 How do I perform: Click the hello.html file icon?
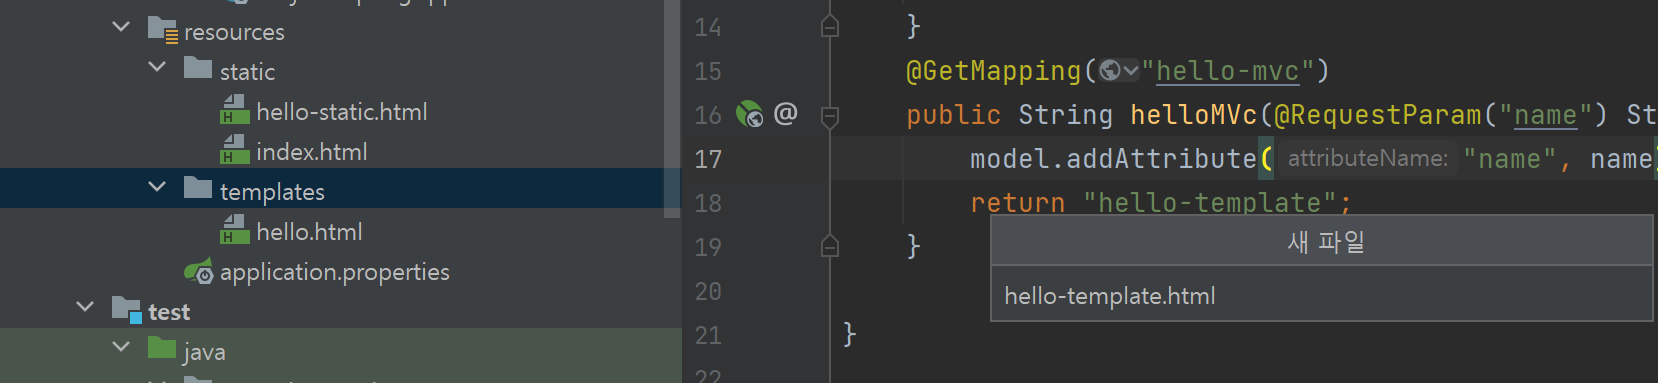234,229
